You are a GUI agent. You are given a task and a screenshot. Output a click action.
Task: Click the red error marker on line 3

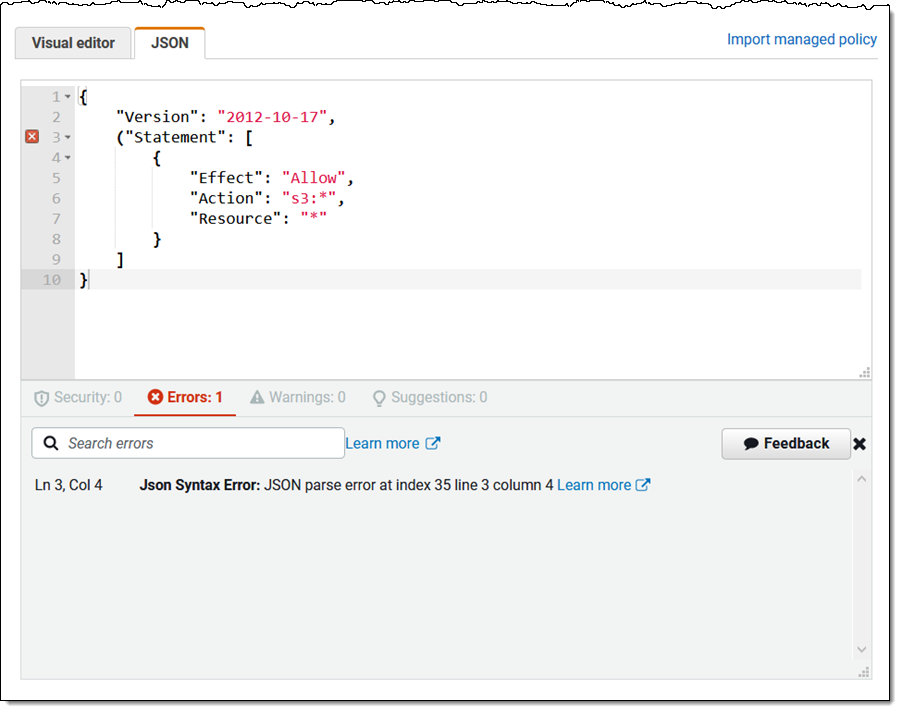click(32, 137)
